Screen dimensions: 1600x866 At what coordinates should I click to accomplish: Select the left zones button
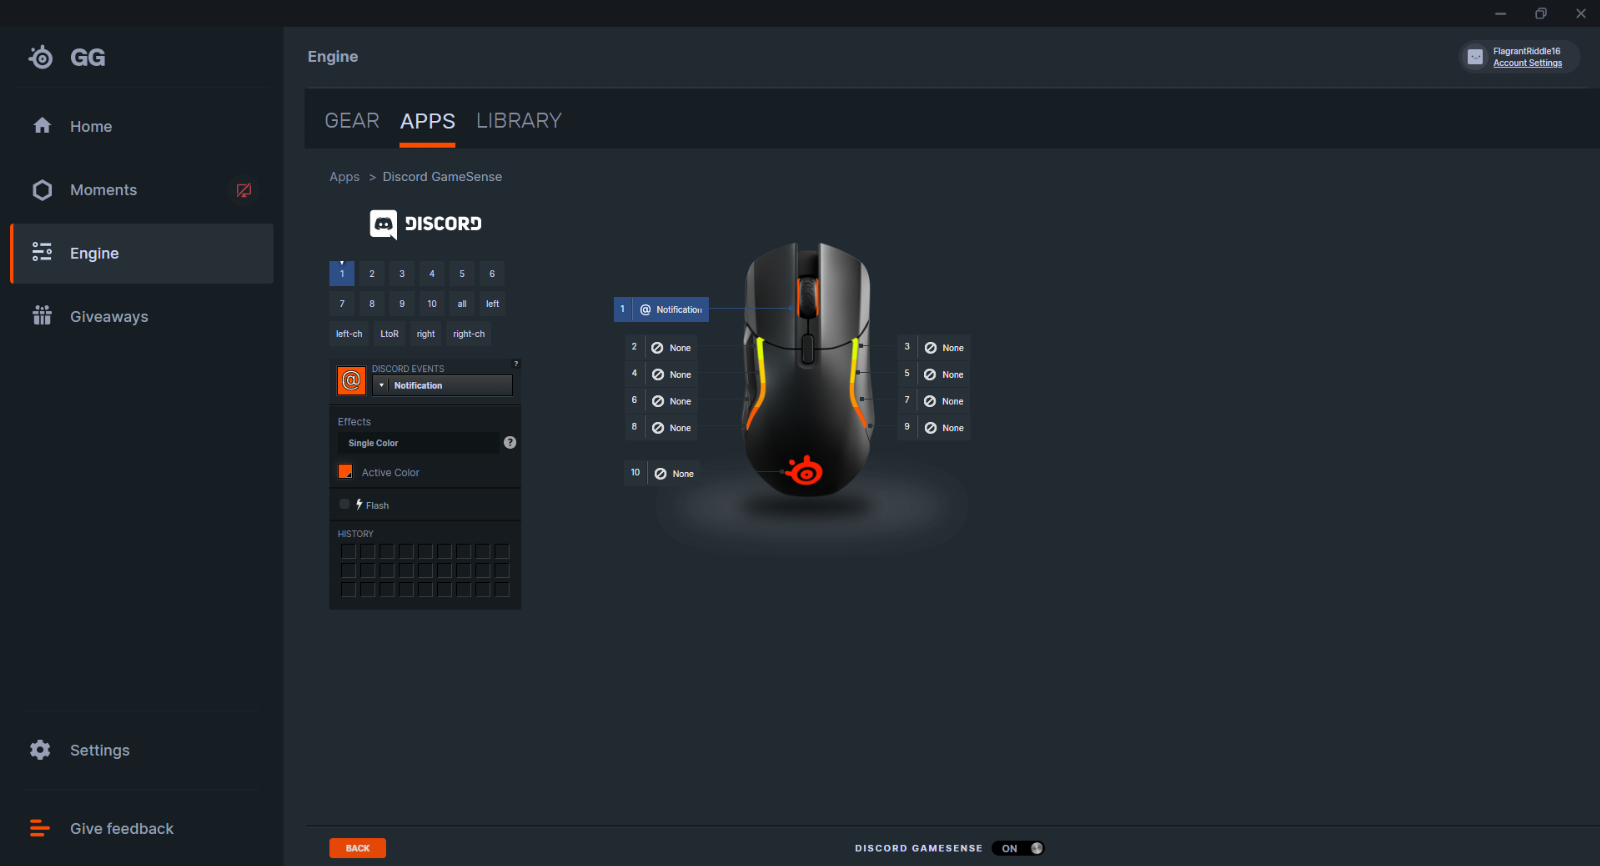pos(492,304)
